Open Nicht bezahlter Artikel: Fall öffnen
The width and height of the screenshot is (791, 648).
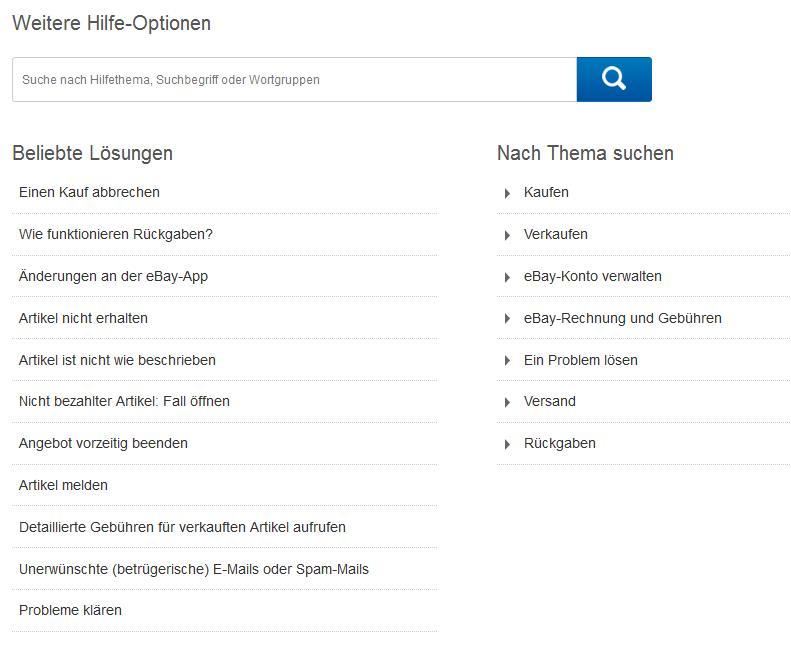(124, 401)
